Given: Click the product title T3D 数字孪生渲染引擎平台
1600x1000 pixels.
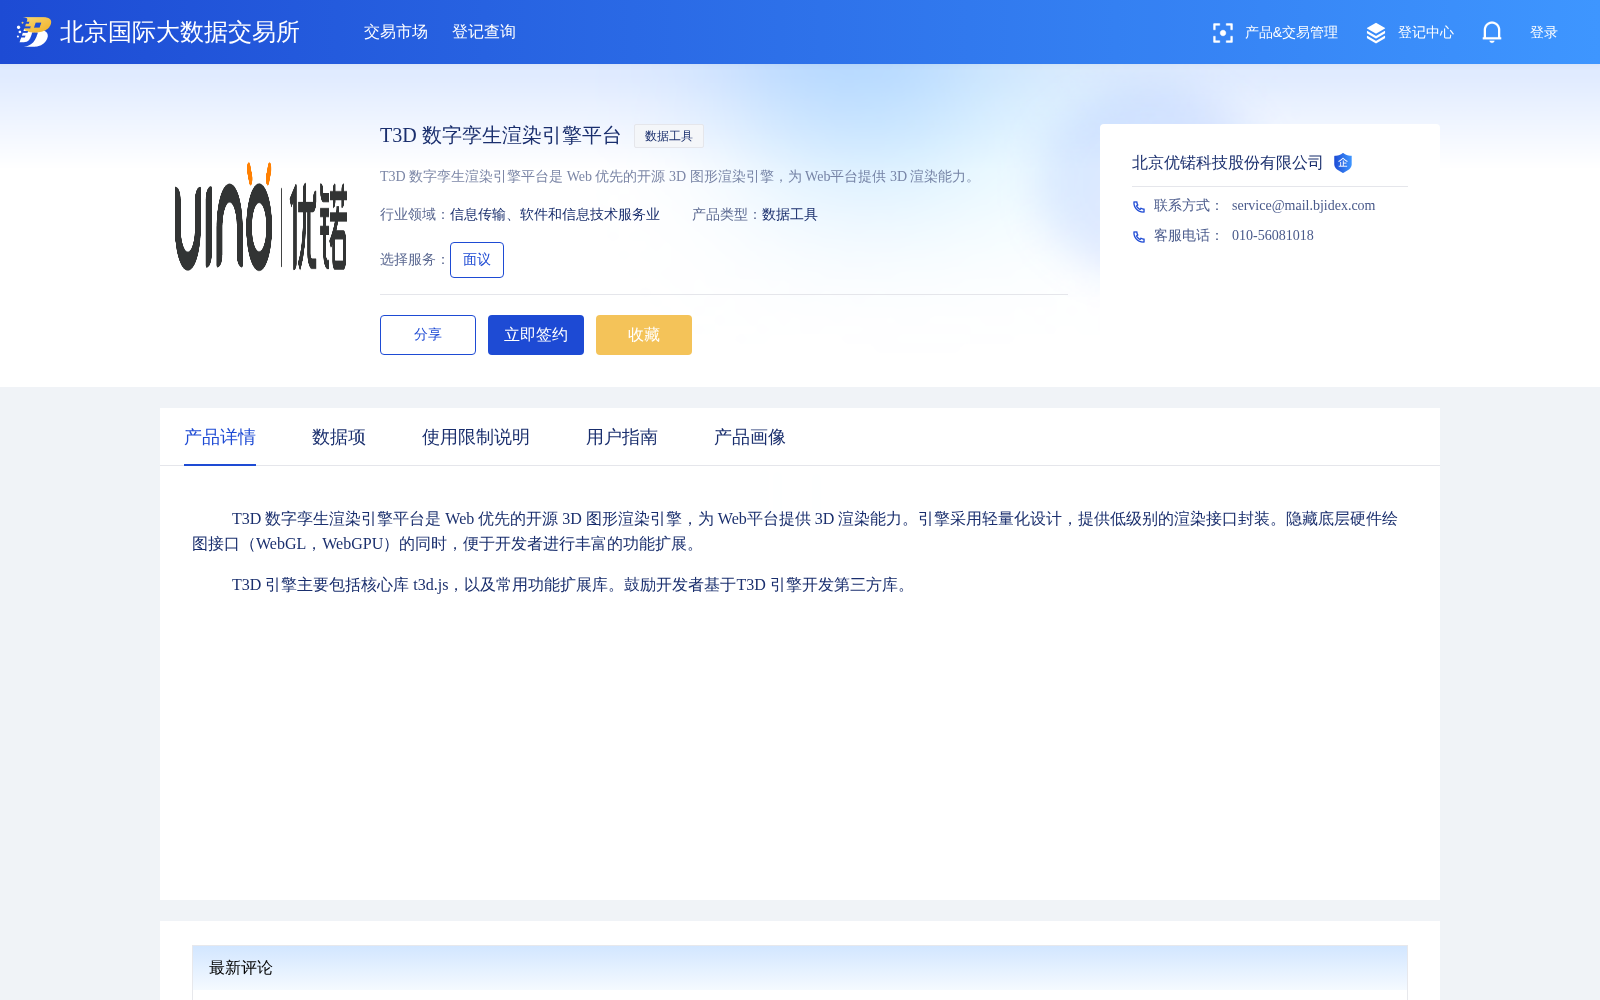Looking at the screenshot, I should (501, 136).
